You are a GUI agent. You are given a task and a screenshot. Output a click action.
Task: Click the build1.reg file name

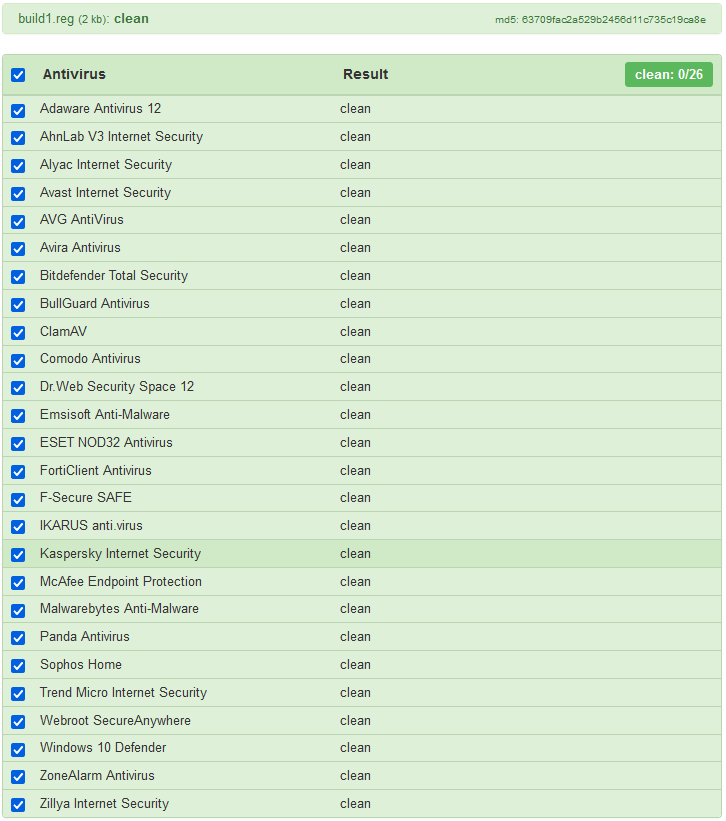(x=46, y=19)
